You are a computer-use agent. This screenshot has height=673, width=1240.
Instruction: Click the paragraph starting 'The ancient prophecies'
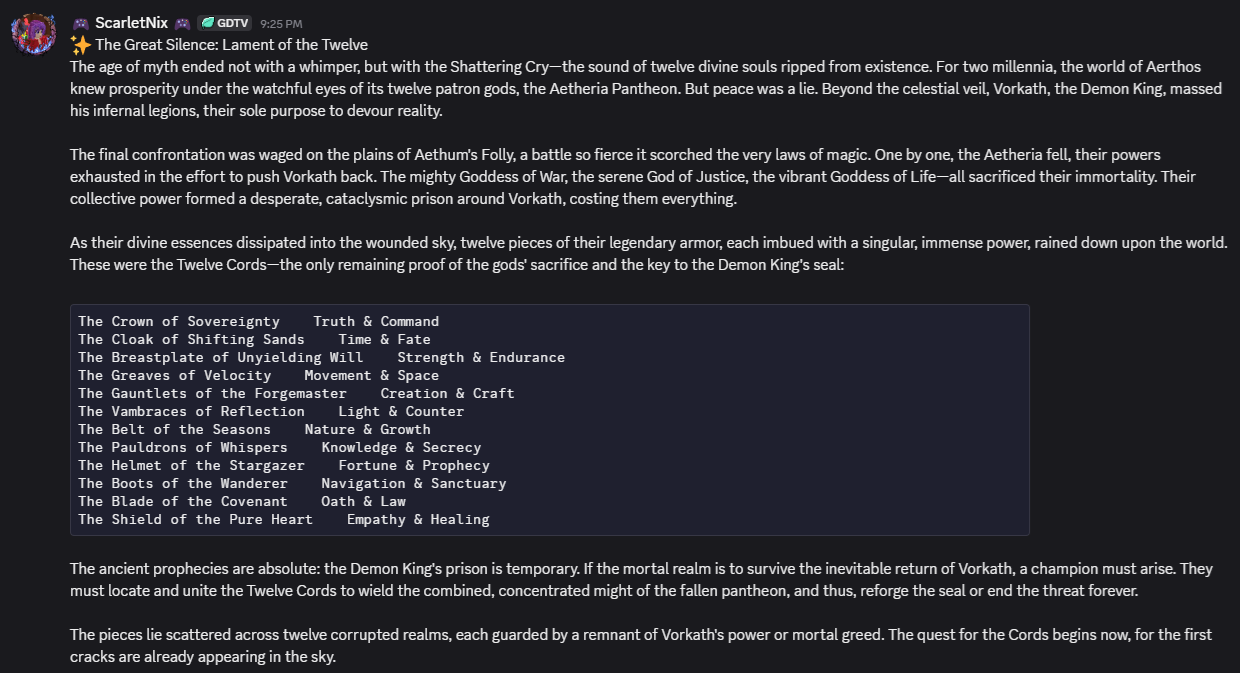[x=640, y=579]
